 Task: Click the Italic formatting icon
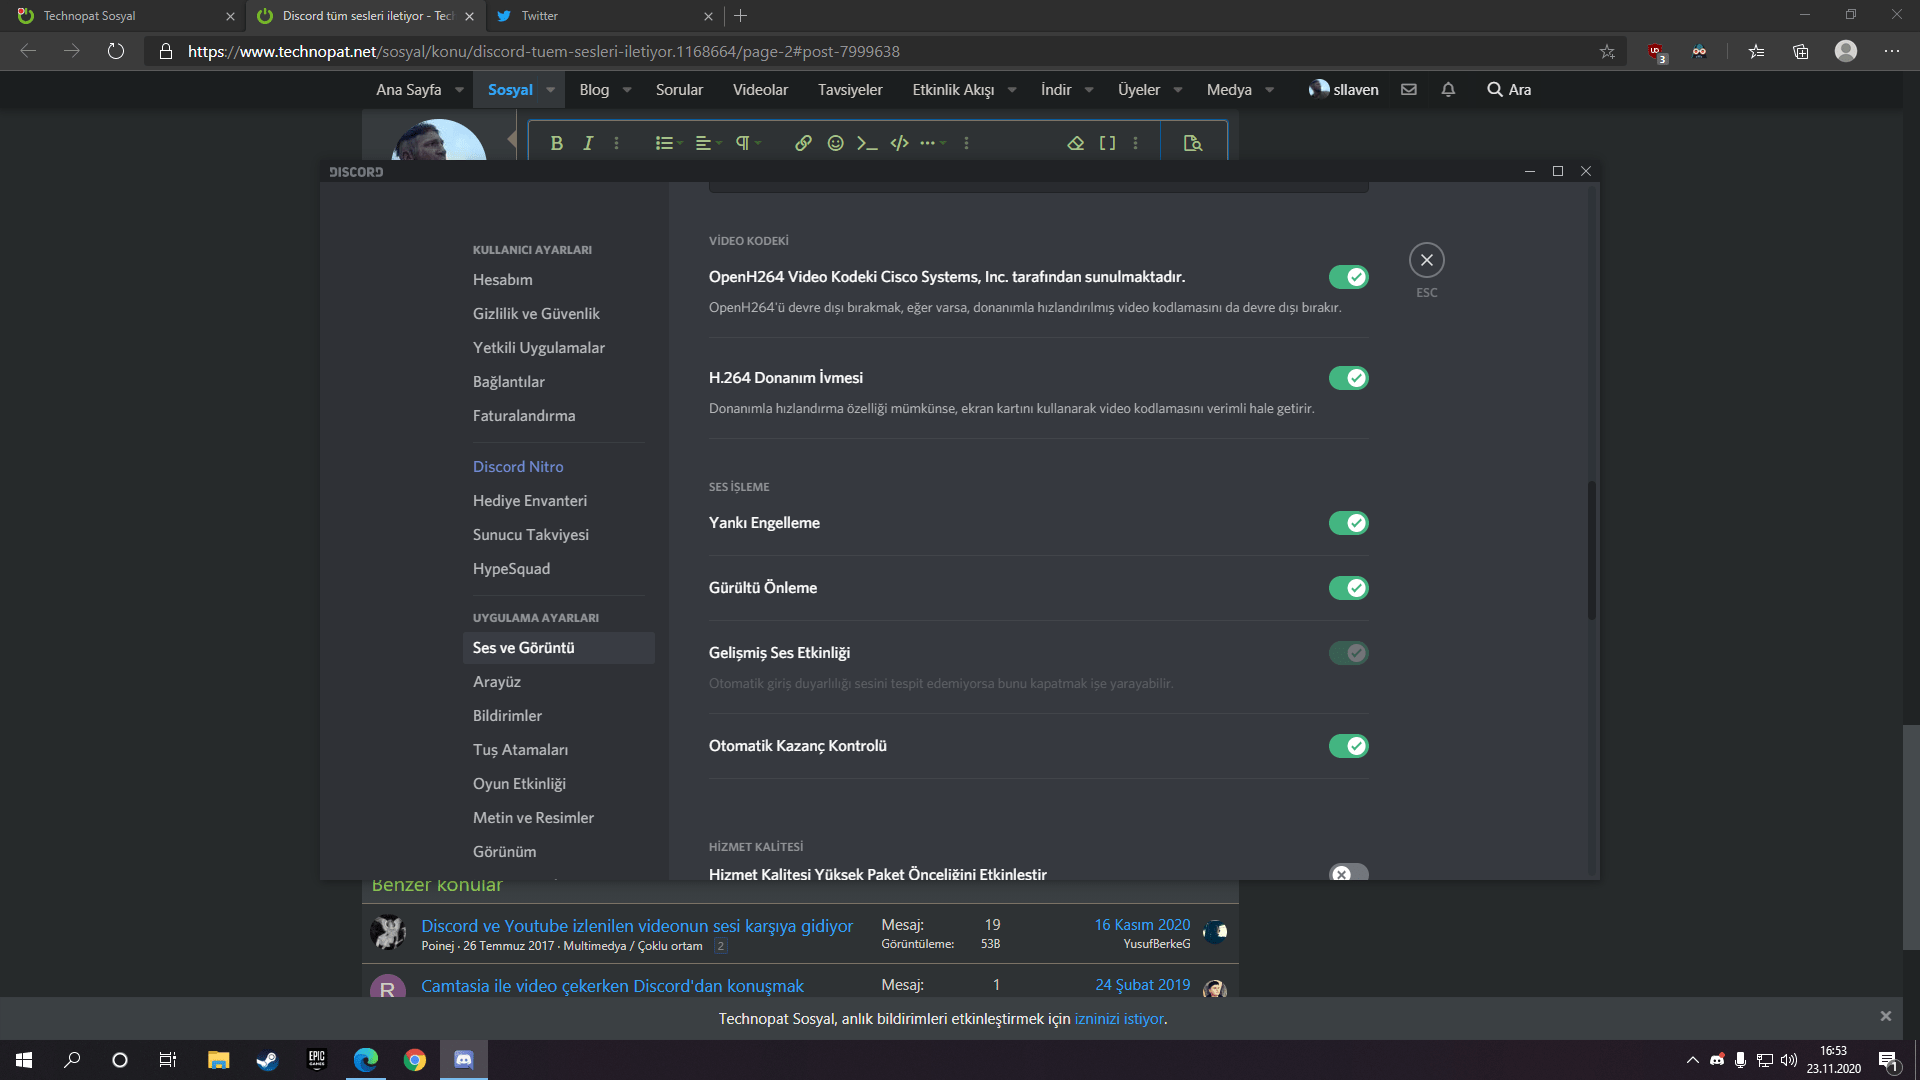pos(588,143)
